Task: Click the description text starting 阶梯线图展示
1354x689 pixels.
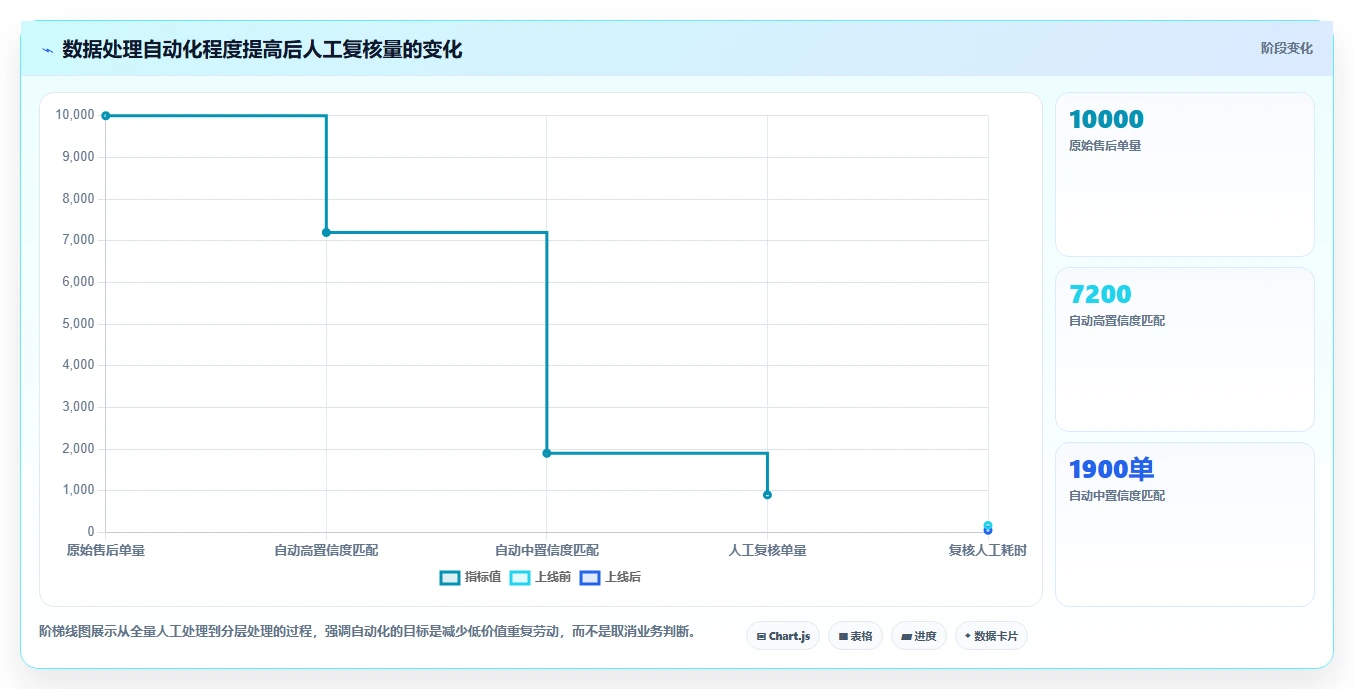Action: pyautogui.click(x=368, y=632)
